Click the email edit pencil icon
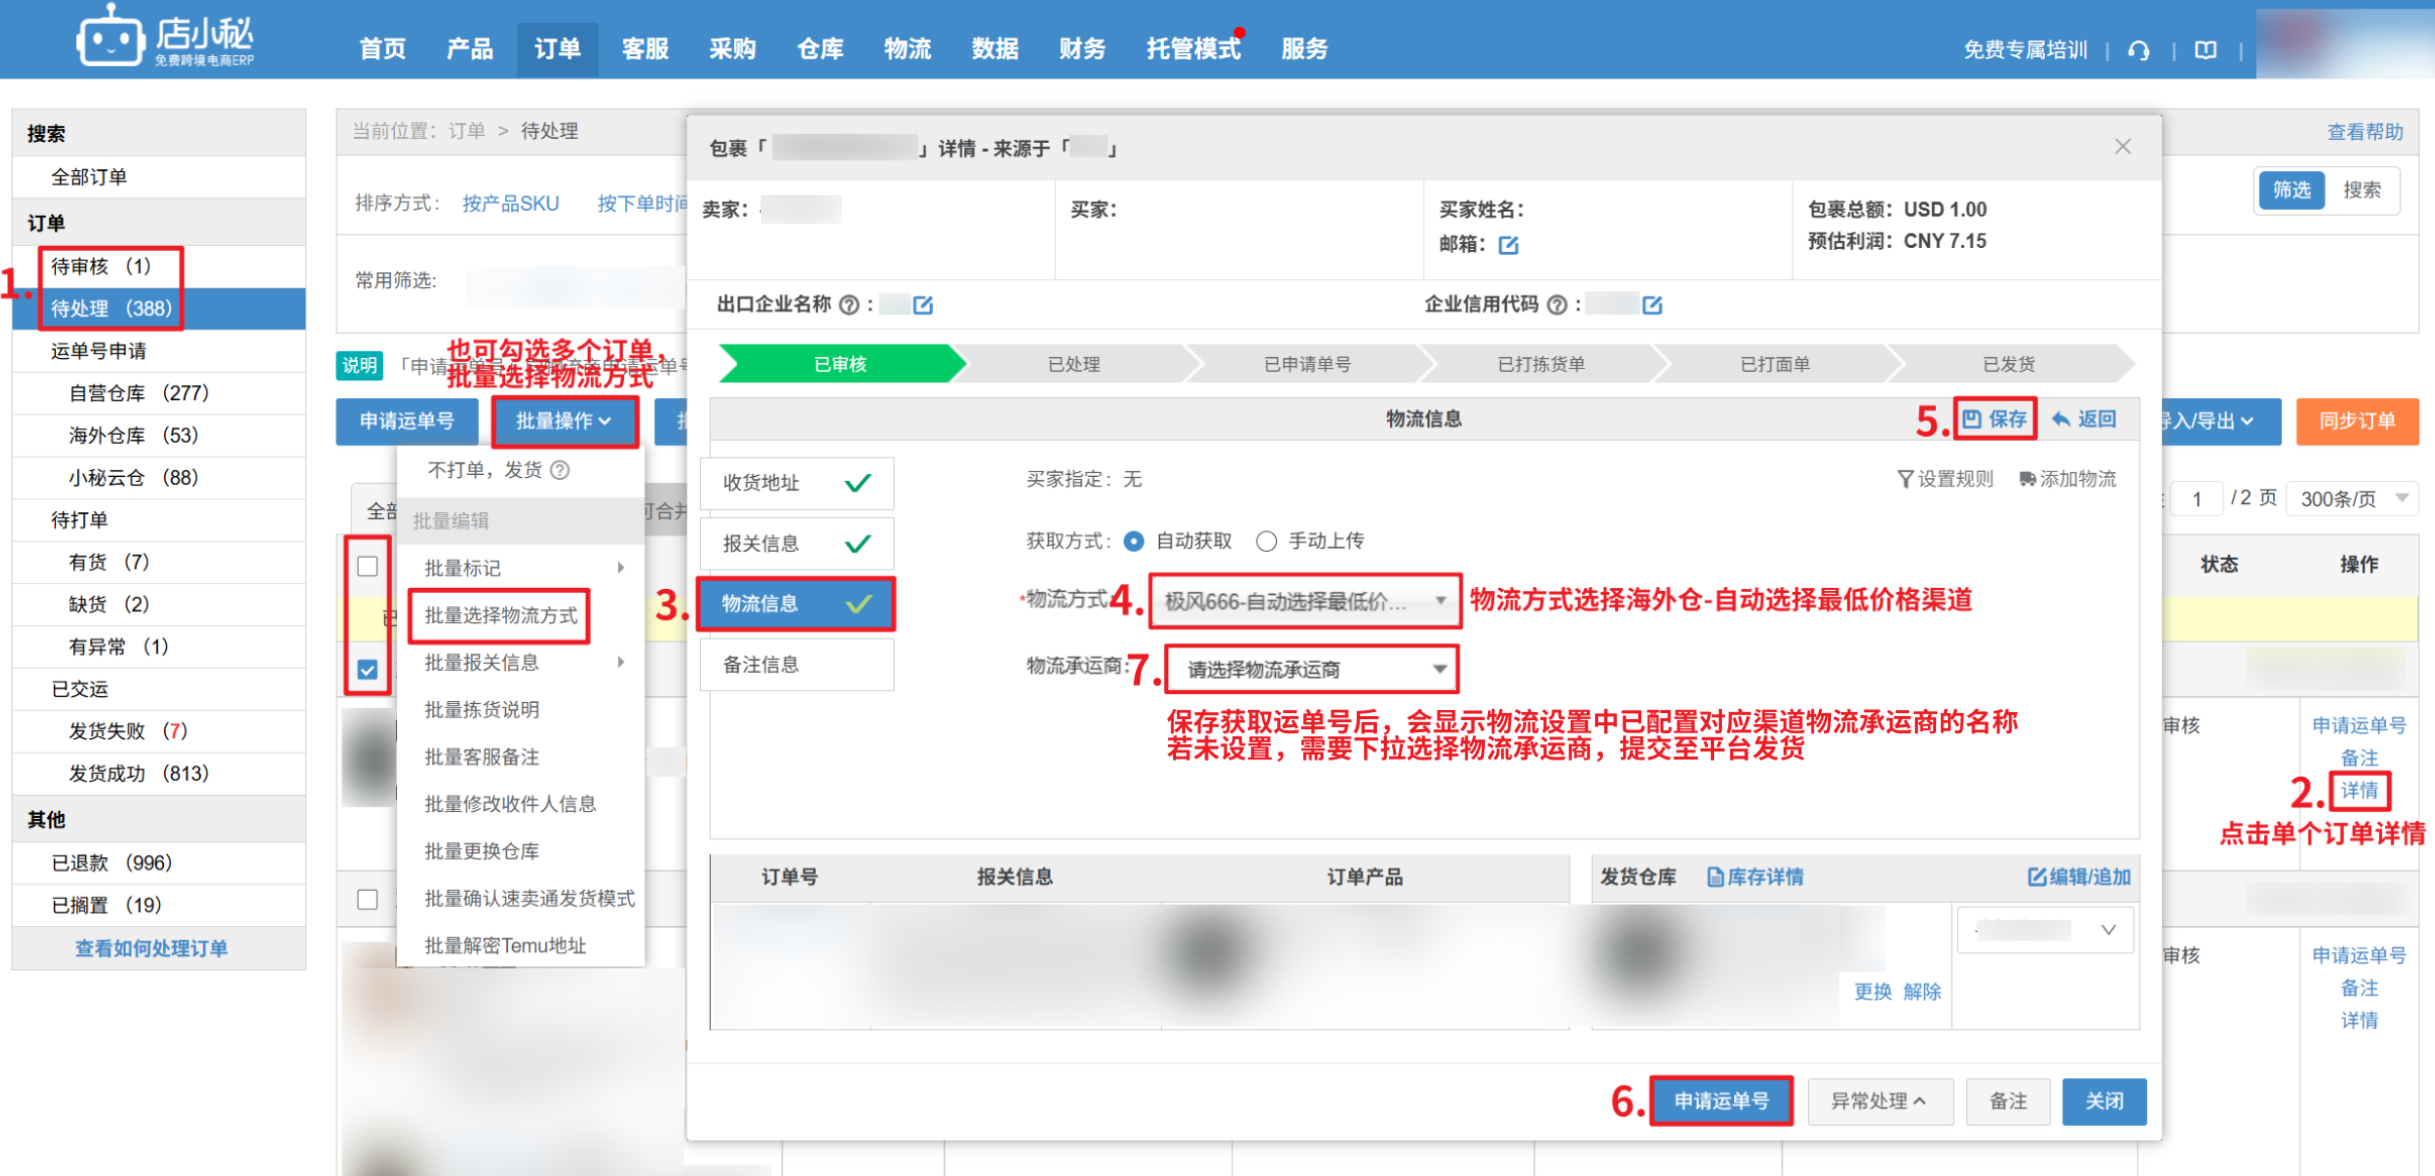2435x1176 pixels. point(1508,245)
